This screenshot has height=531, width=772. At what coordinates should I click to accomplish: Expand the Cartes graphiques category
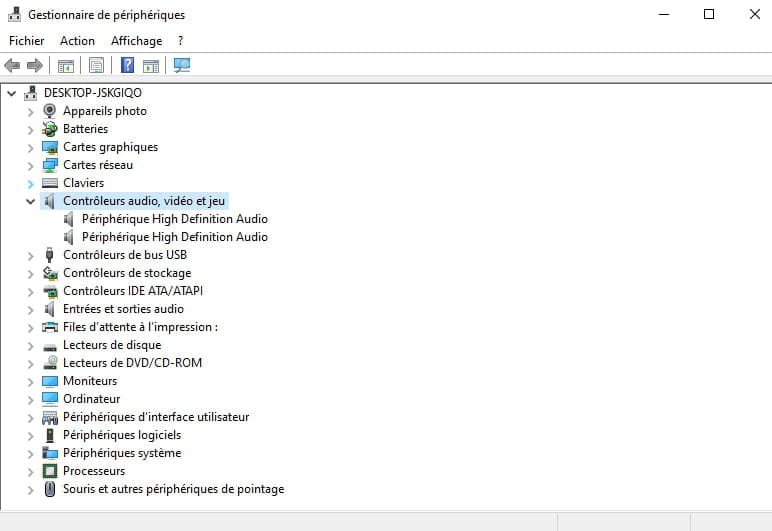click(x=31, y=148)
